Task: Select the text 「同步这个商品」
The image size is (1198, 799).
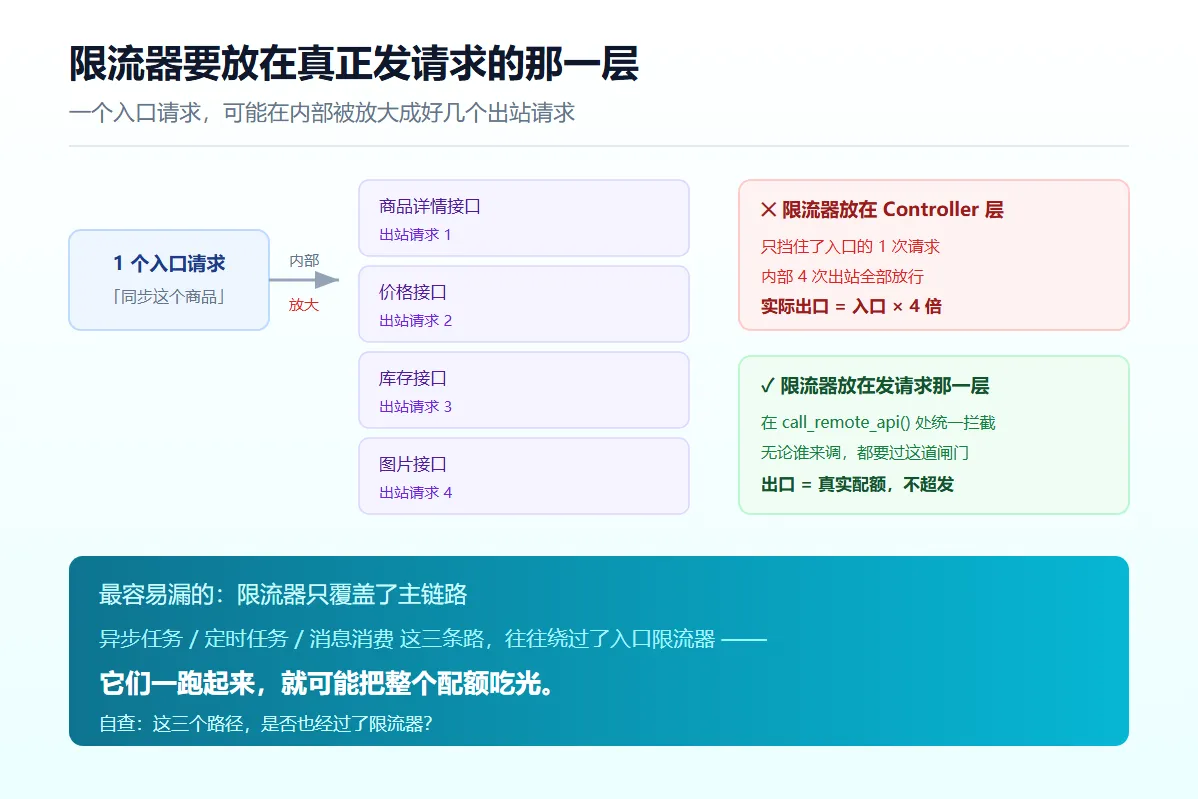Action: coord(169,296)
